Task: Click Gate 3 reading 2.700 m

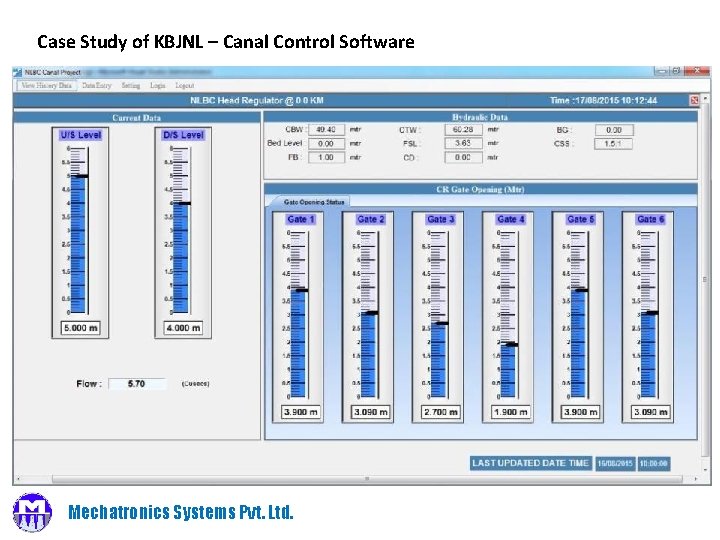Action: click(441, 412)
